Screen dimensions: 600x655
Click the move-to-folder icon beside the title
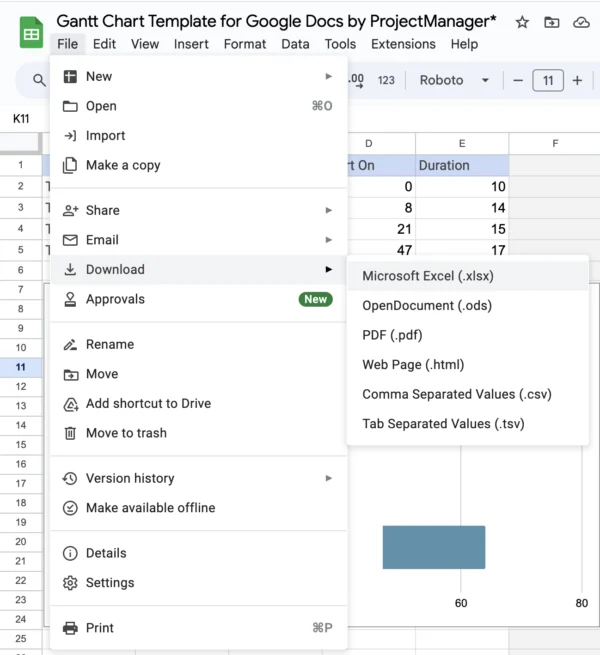(x=552, y=22)
